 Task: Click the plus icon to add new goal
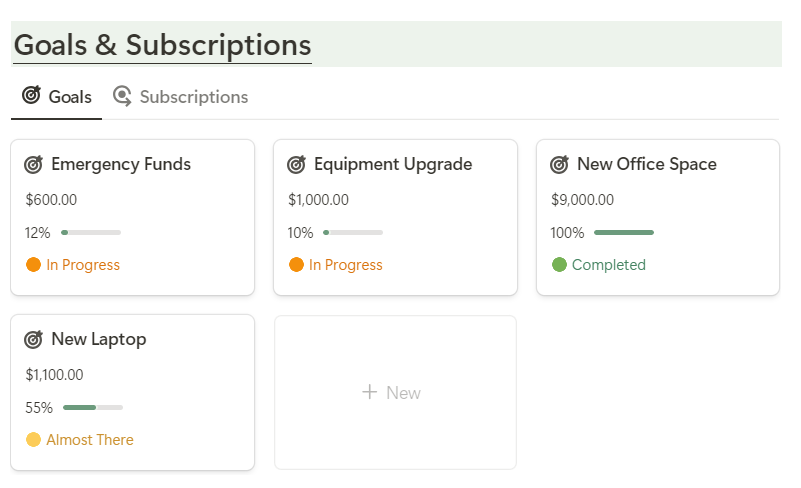coord(370,392)
